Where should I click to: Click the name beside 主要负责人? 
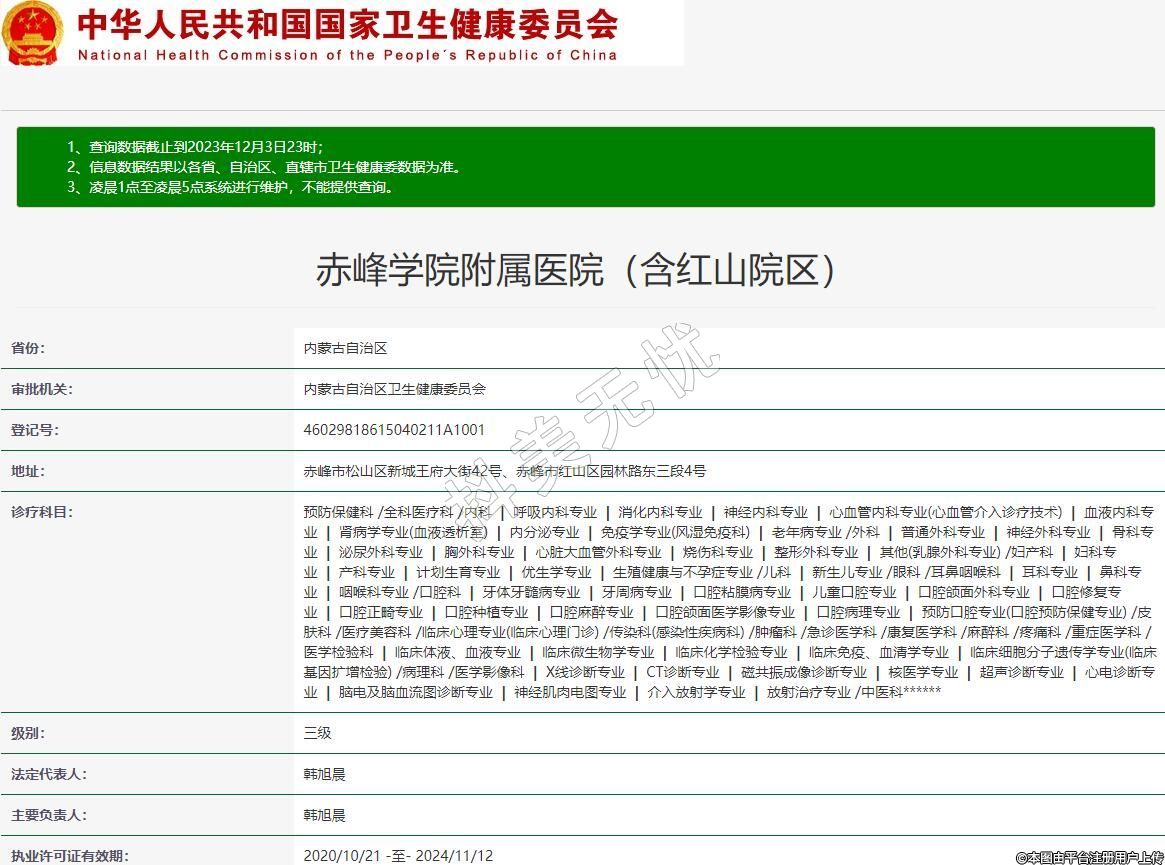pyautogui.click(x=324, y=815)
